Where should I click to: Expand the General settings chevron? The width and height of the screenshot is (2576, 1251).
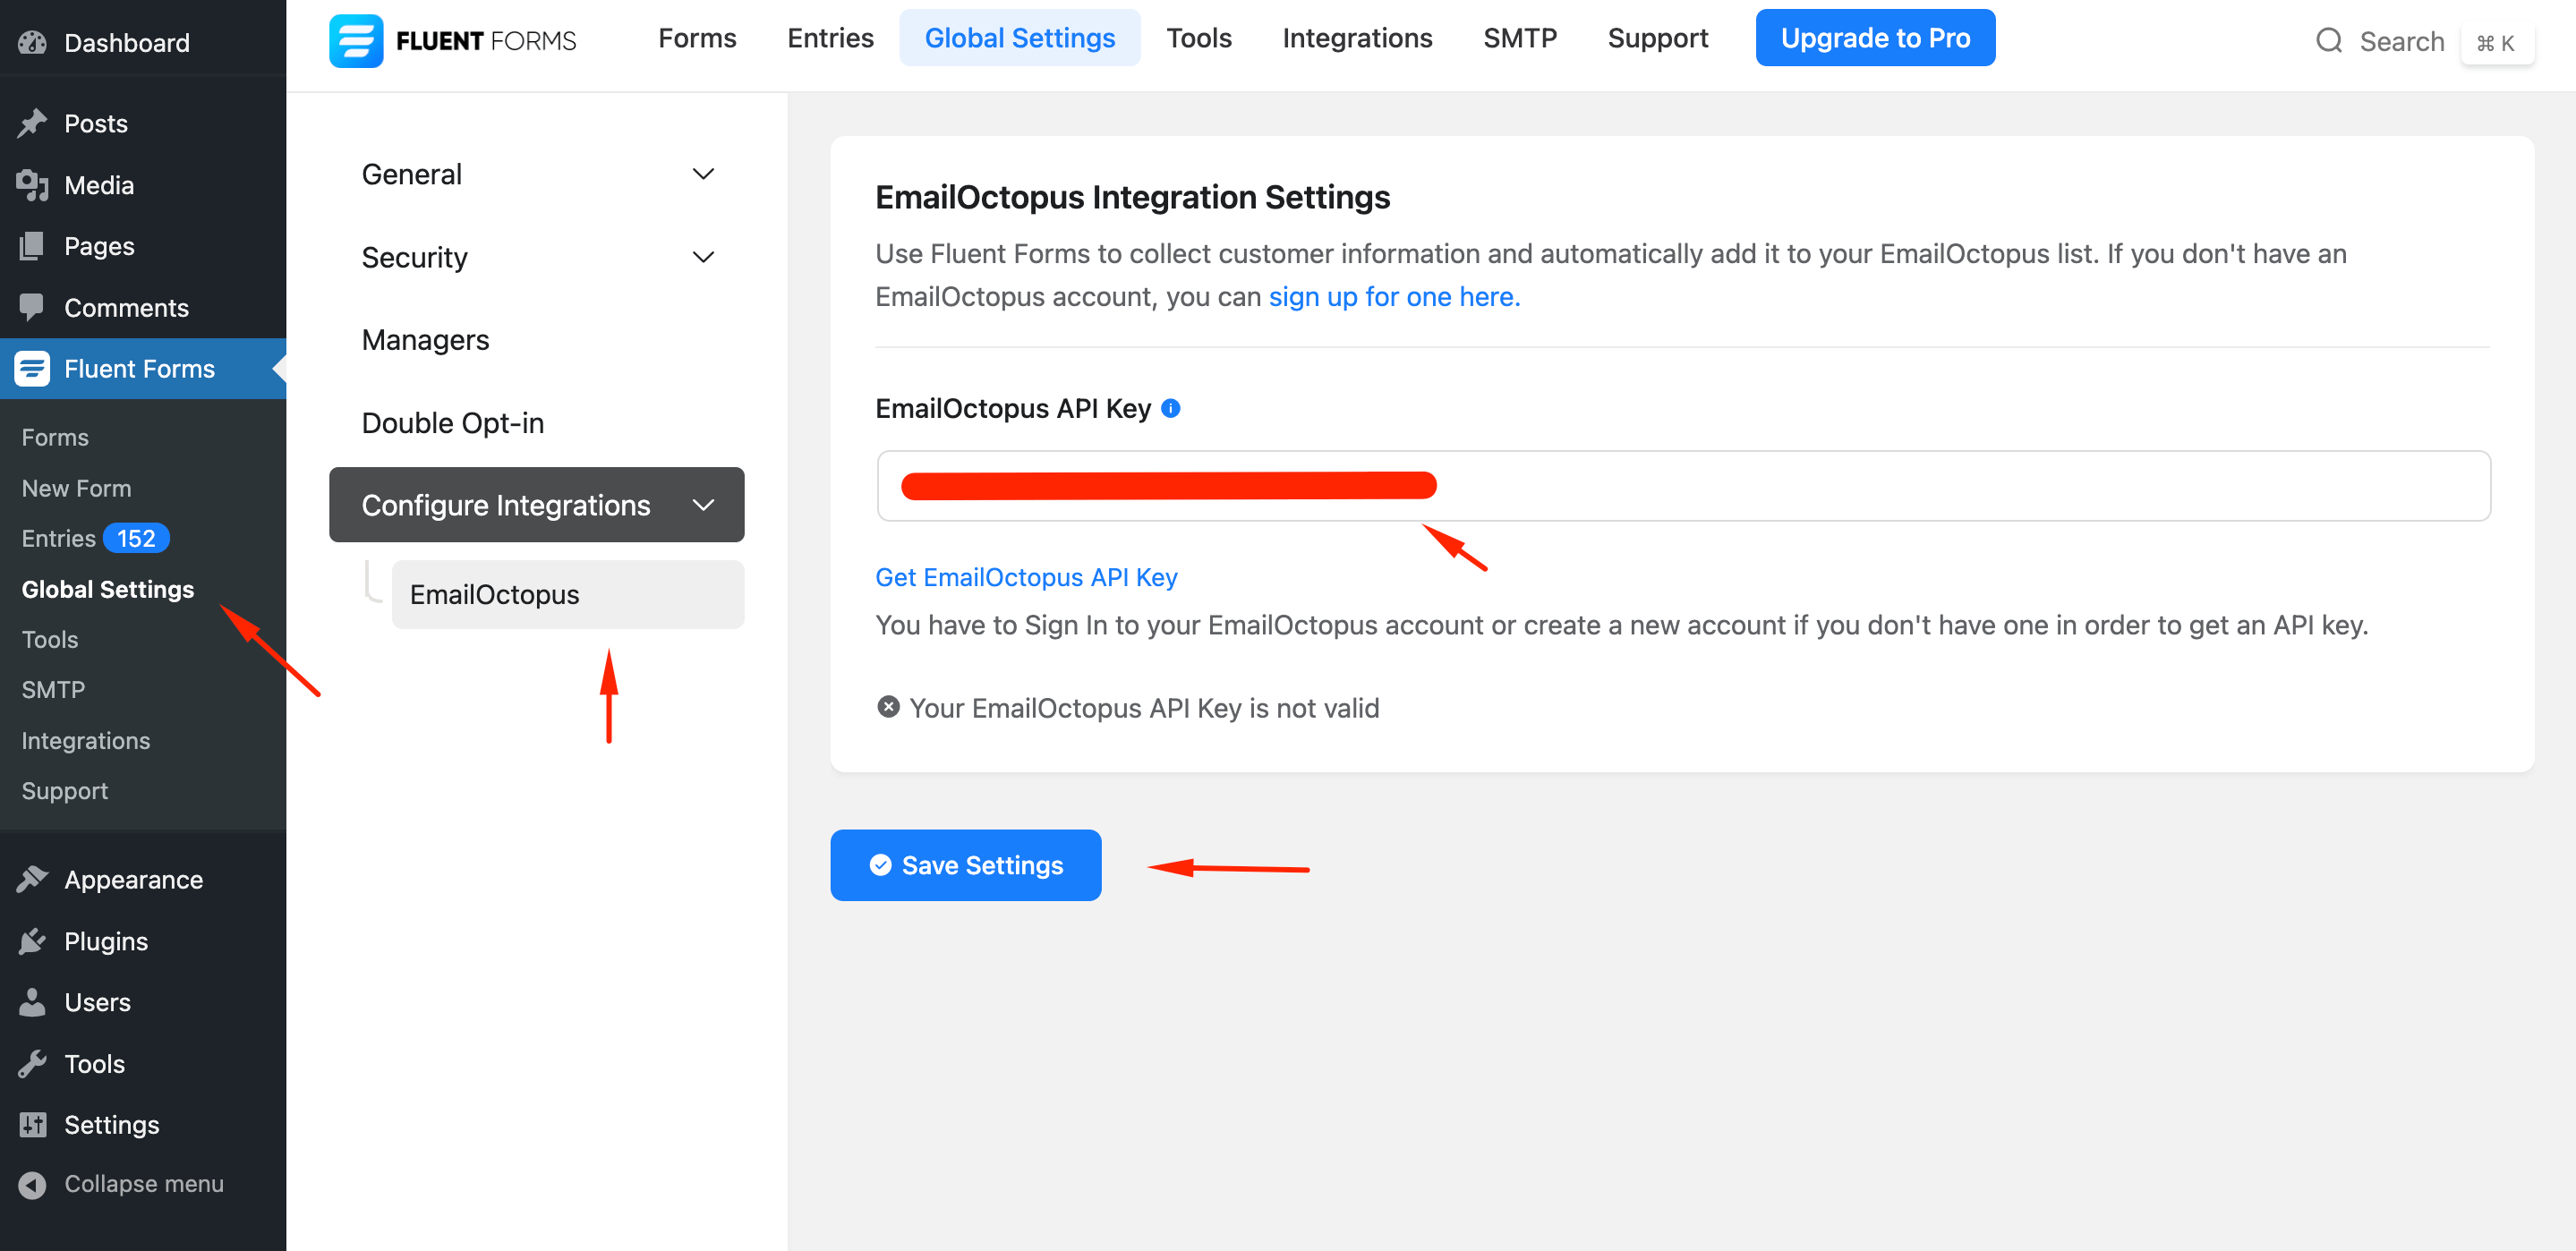pyautogui.click(x=703, y=174)
